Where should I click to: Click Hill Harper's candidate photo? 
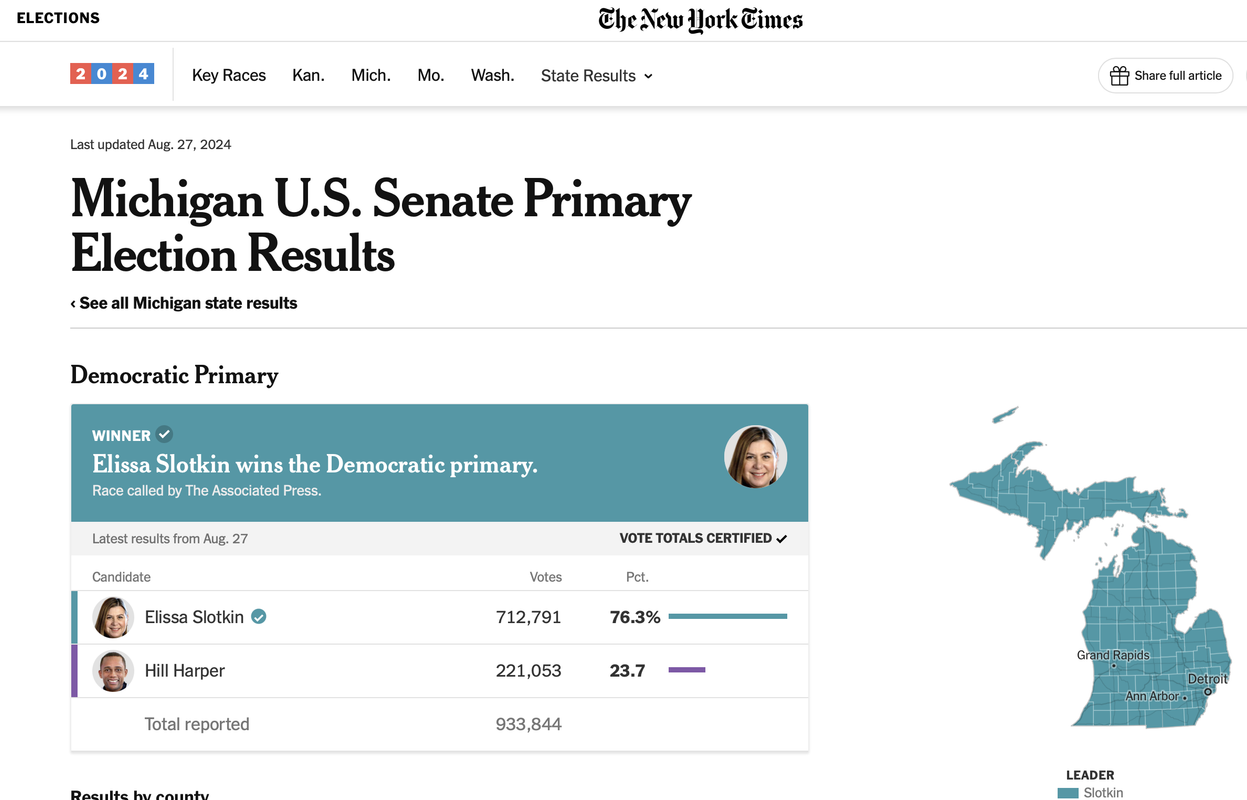pos(113,671)
